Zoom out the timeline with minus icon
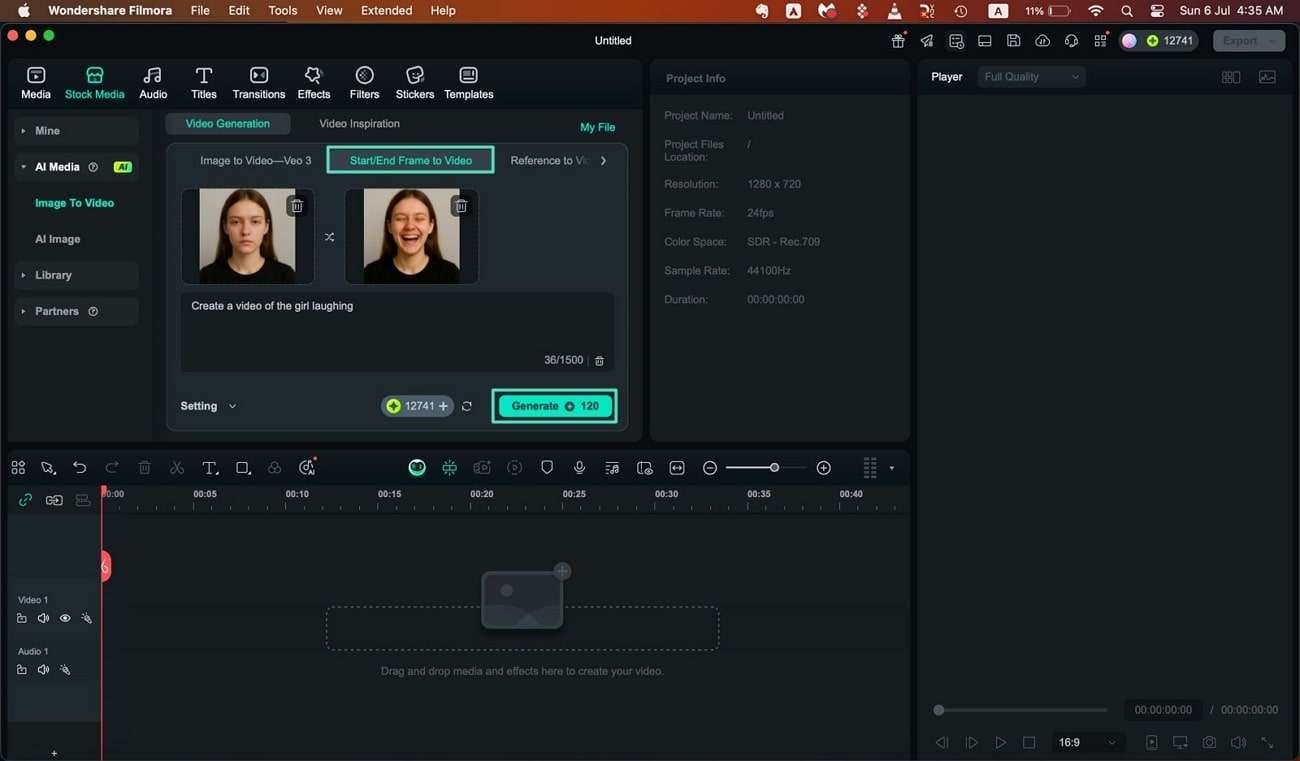 pyautogui.click(x=710, y=468)
